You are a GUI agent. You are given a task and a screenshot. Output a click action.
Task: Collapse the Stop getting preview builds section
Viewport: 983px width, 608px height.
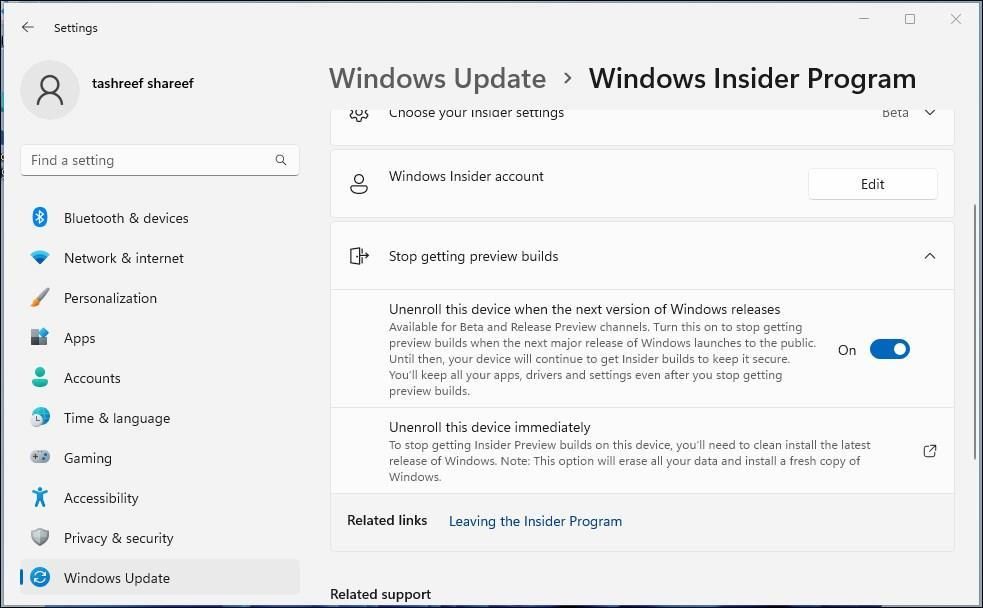coord(929,256)
